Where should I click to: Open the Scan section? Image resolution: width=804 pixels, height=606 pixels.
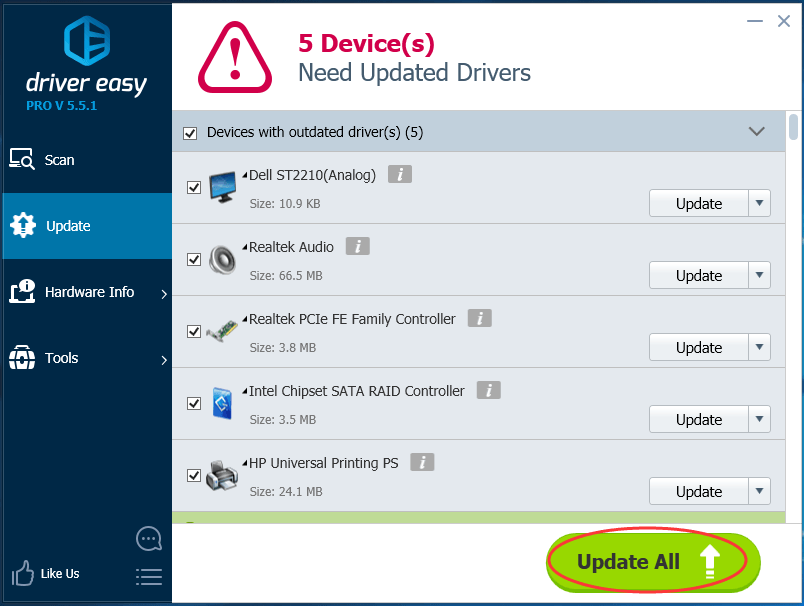87,160
